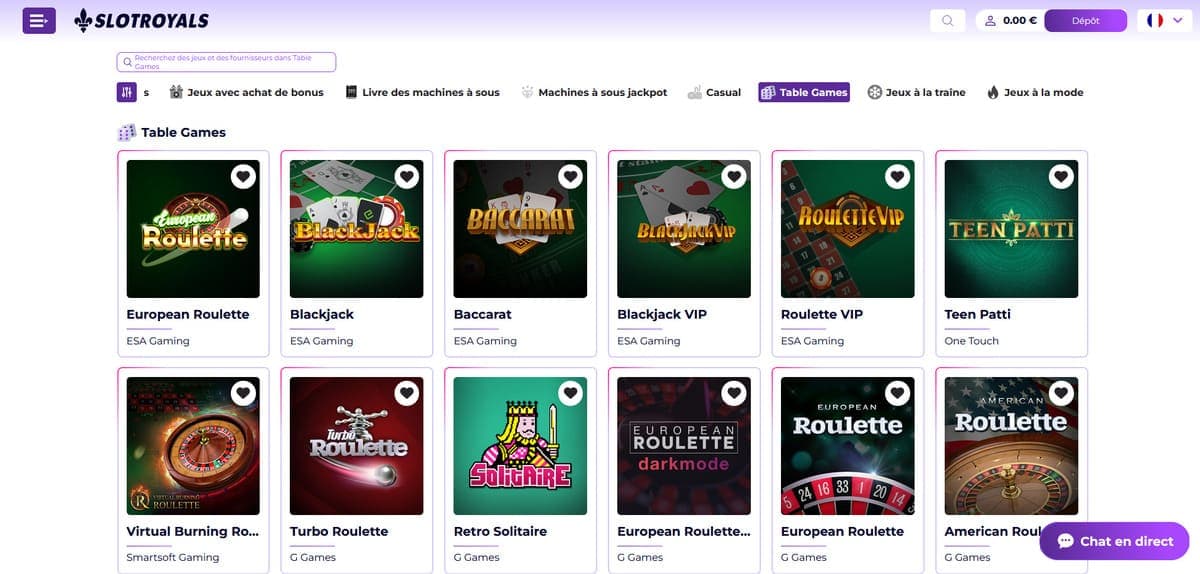Favorite Virtual Burning Roulette with heart
The image size is (1200, 574).
(x=243, y=394)
